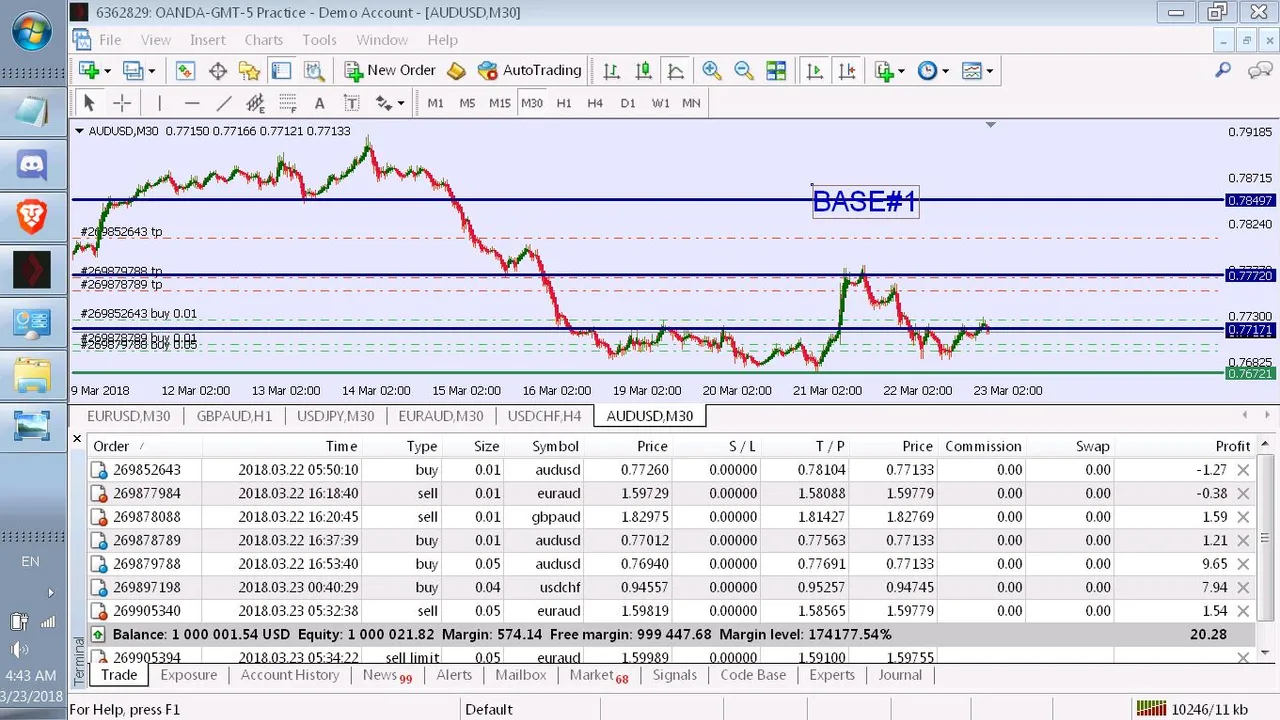Open the search magnifier in top-right

[1222, 70]
